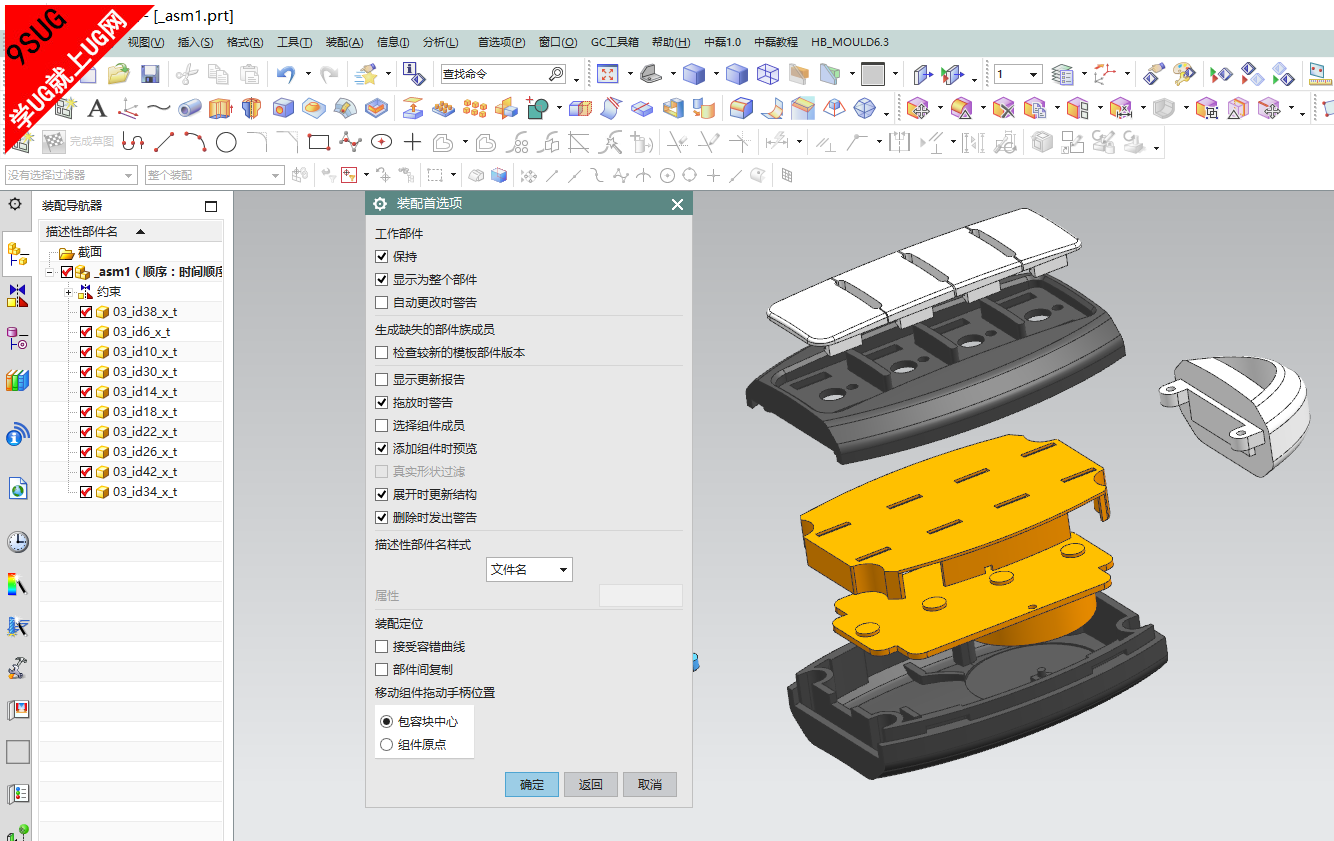Open the Reuse Library books icon

coord(18,381)
